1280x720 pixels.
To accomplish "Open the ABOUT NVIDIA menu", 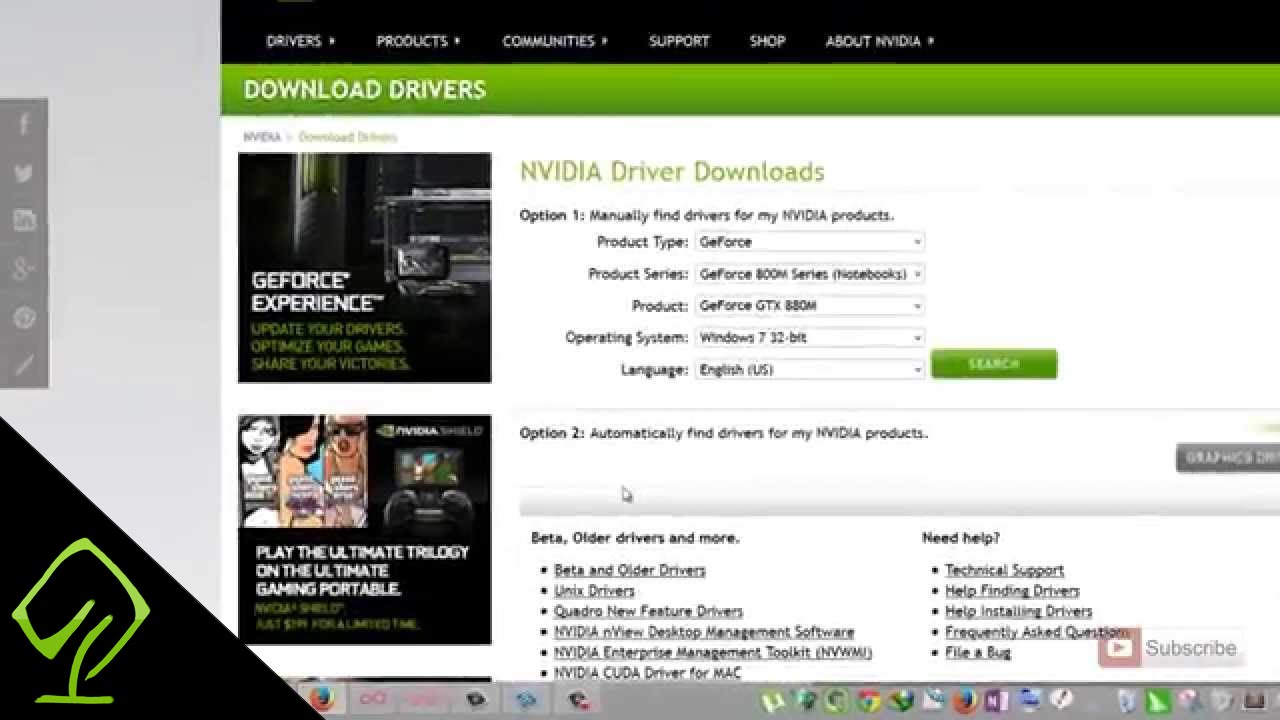I will [x=880, y=41].
